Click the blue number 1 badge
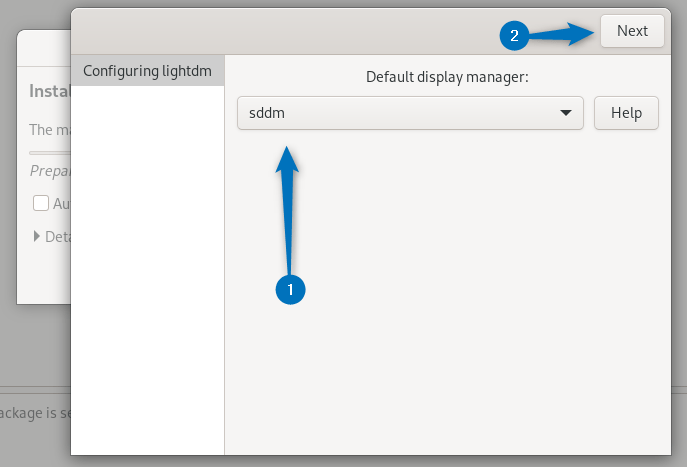This screenshot has height=467, width=687. pos(290,289)
